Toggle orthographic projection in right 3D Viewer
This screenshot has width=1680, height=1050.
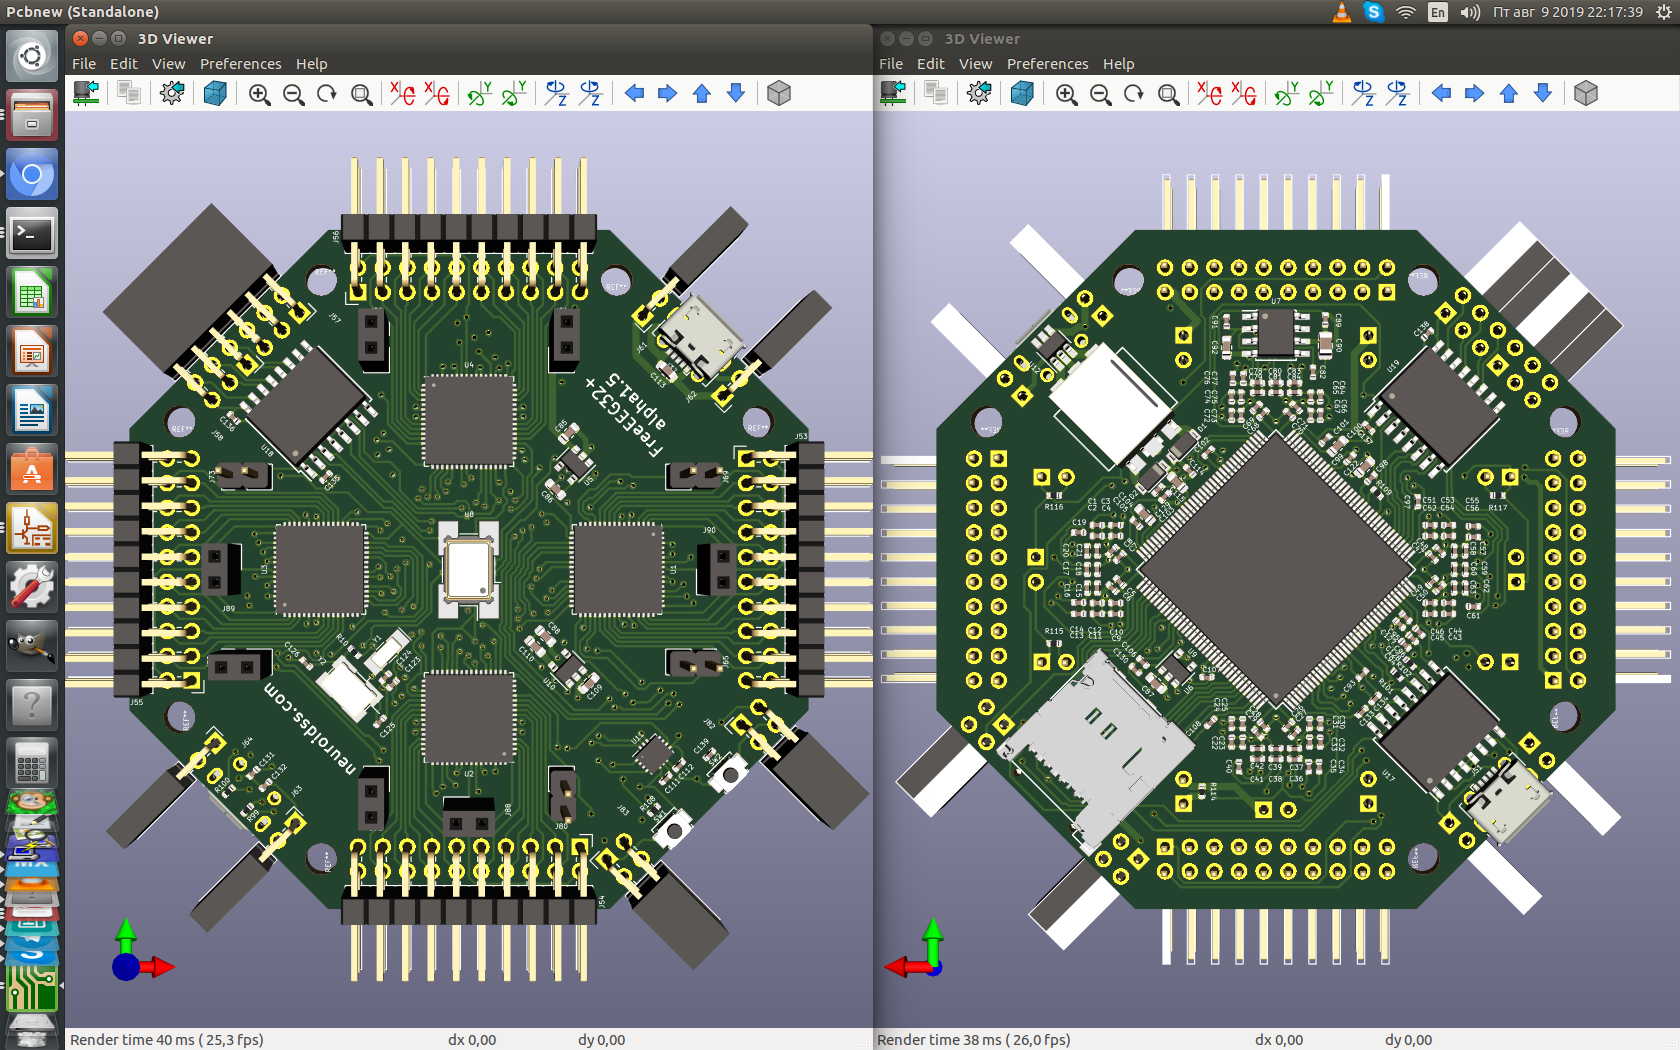[1586, 94]
